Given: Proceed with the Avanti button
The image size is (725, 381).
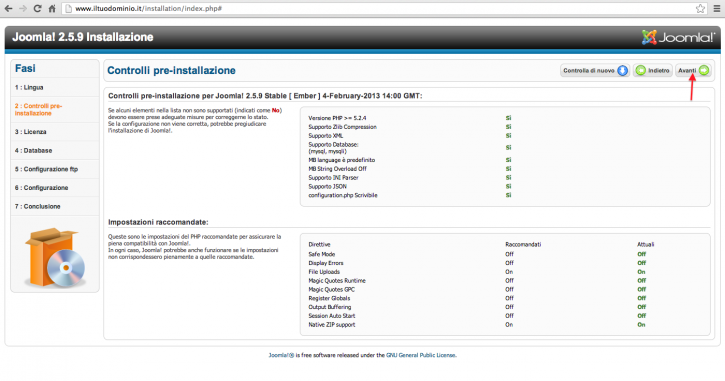Looking at the screenshot, I should [x=693, y=70].
